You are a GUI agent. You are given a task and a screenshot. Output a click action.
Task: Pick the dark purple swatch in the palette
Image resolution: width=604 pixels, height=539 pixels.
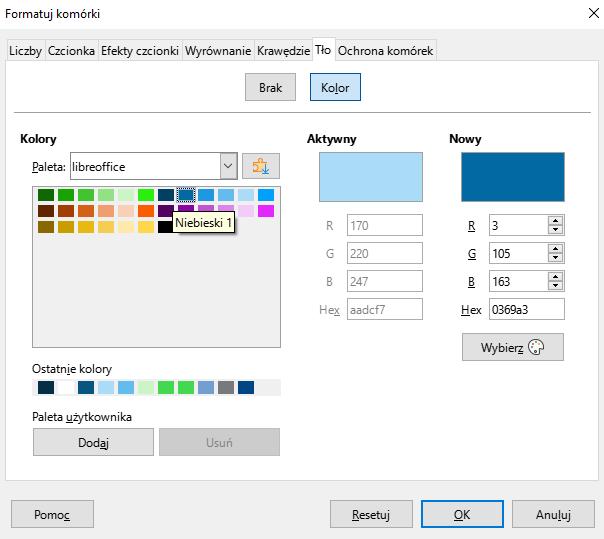click(x=166, y=210)
